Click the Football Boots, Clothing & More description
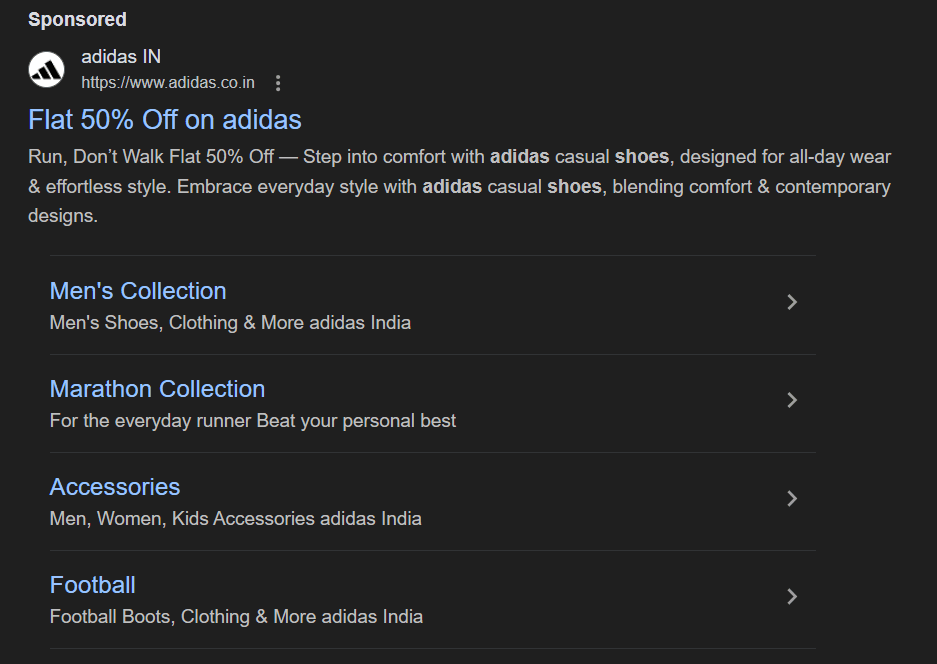 [x=236, y=617]
